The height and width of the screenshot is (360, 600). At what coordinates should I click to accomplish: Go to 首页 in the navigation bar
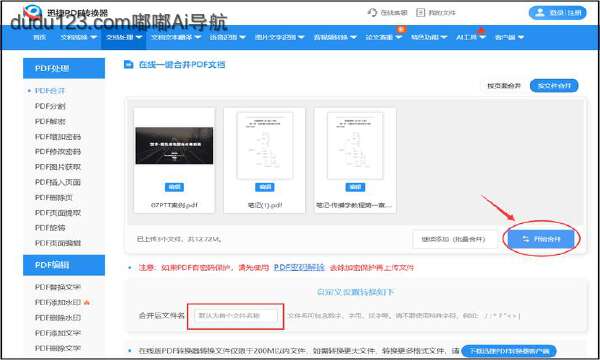(39, 37)
